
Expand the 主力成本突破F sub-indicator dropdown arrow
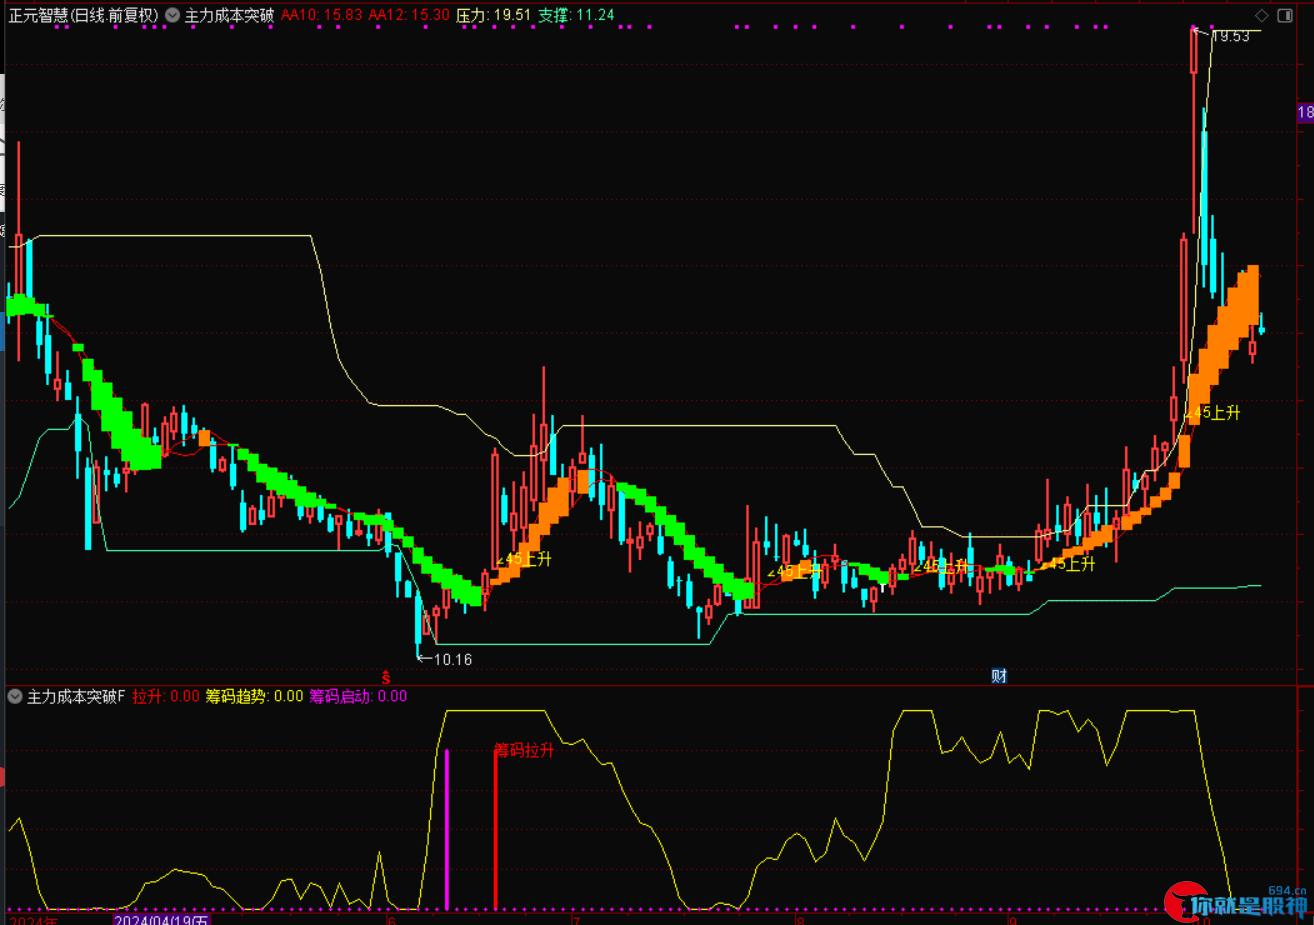(15, 696)
